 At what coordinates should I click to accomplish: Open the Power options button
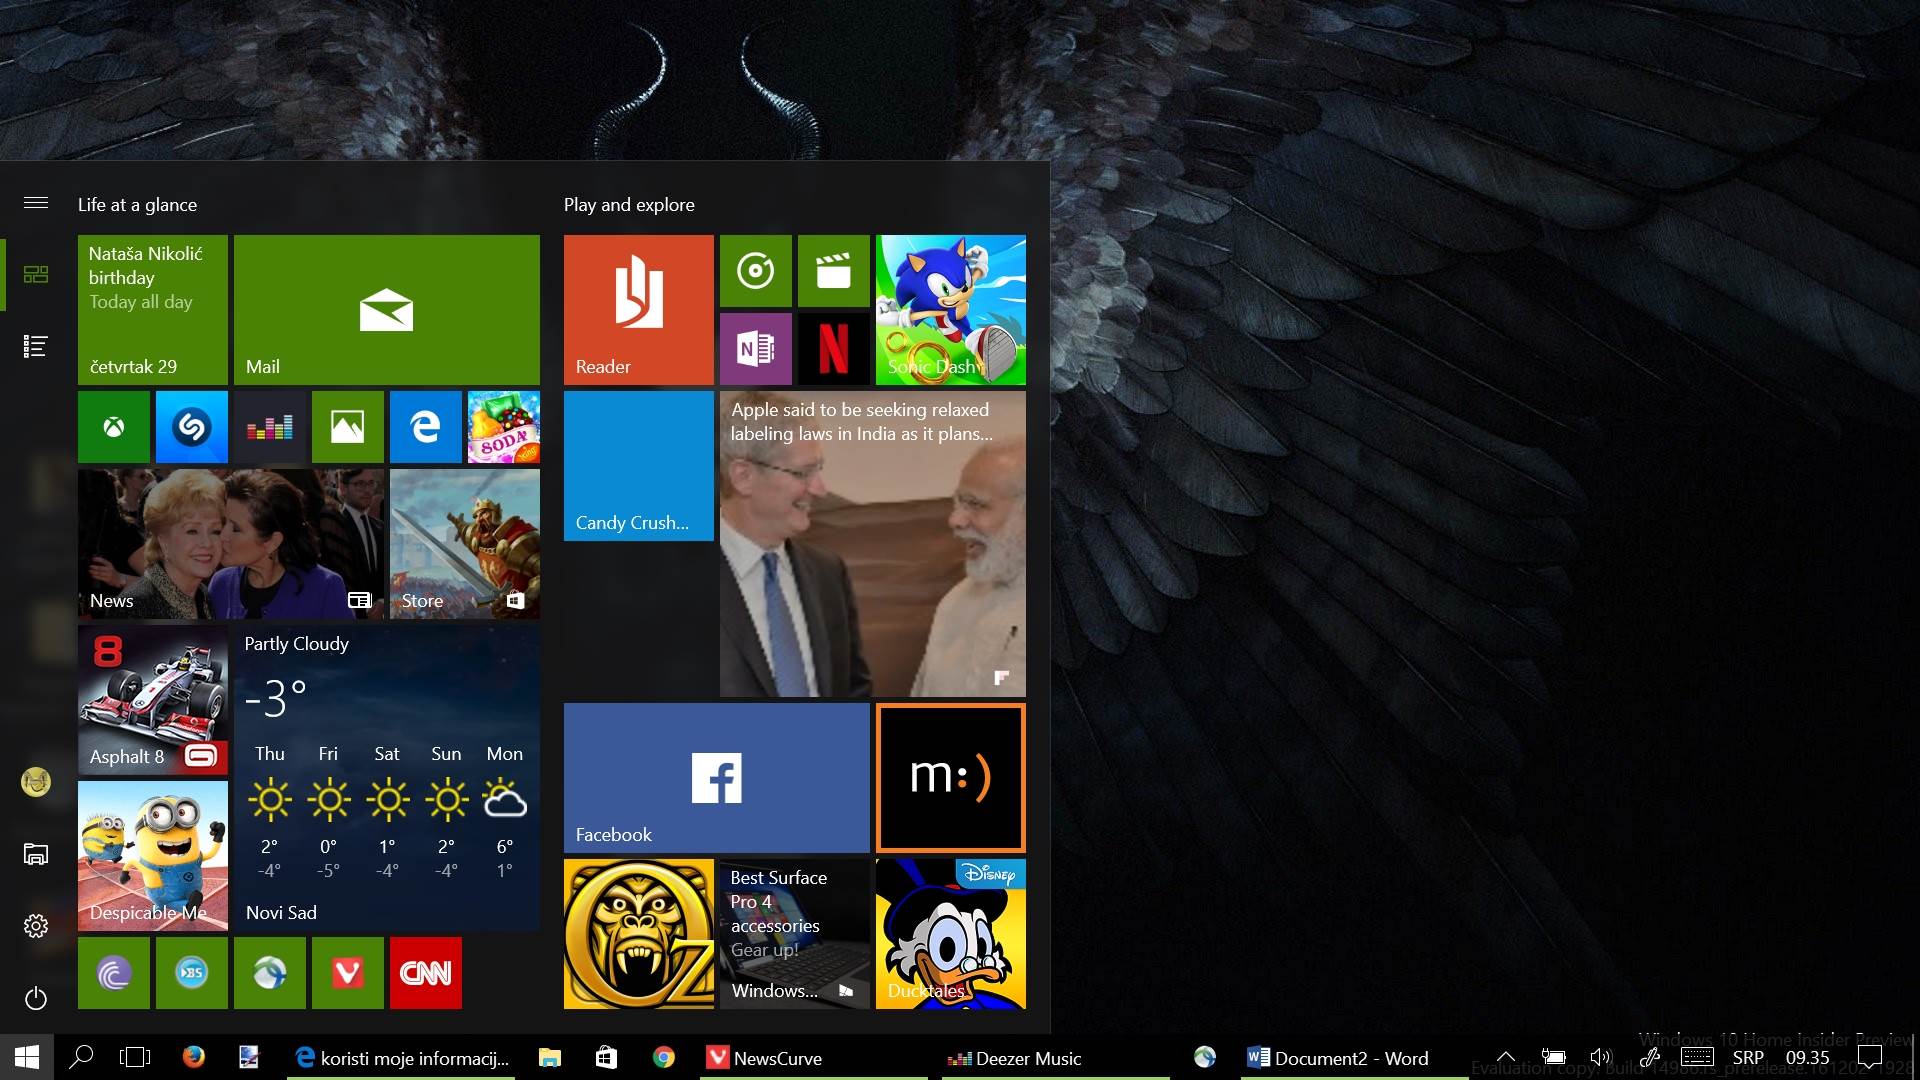tap(36, 998)
